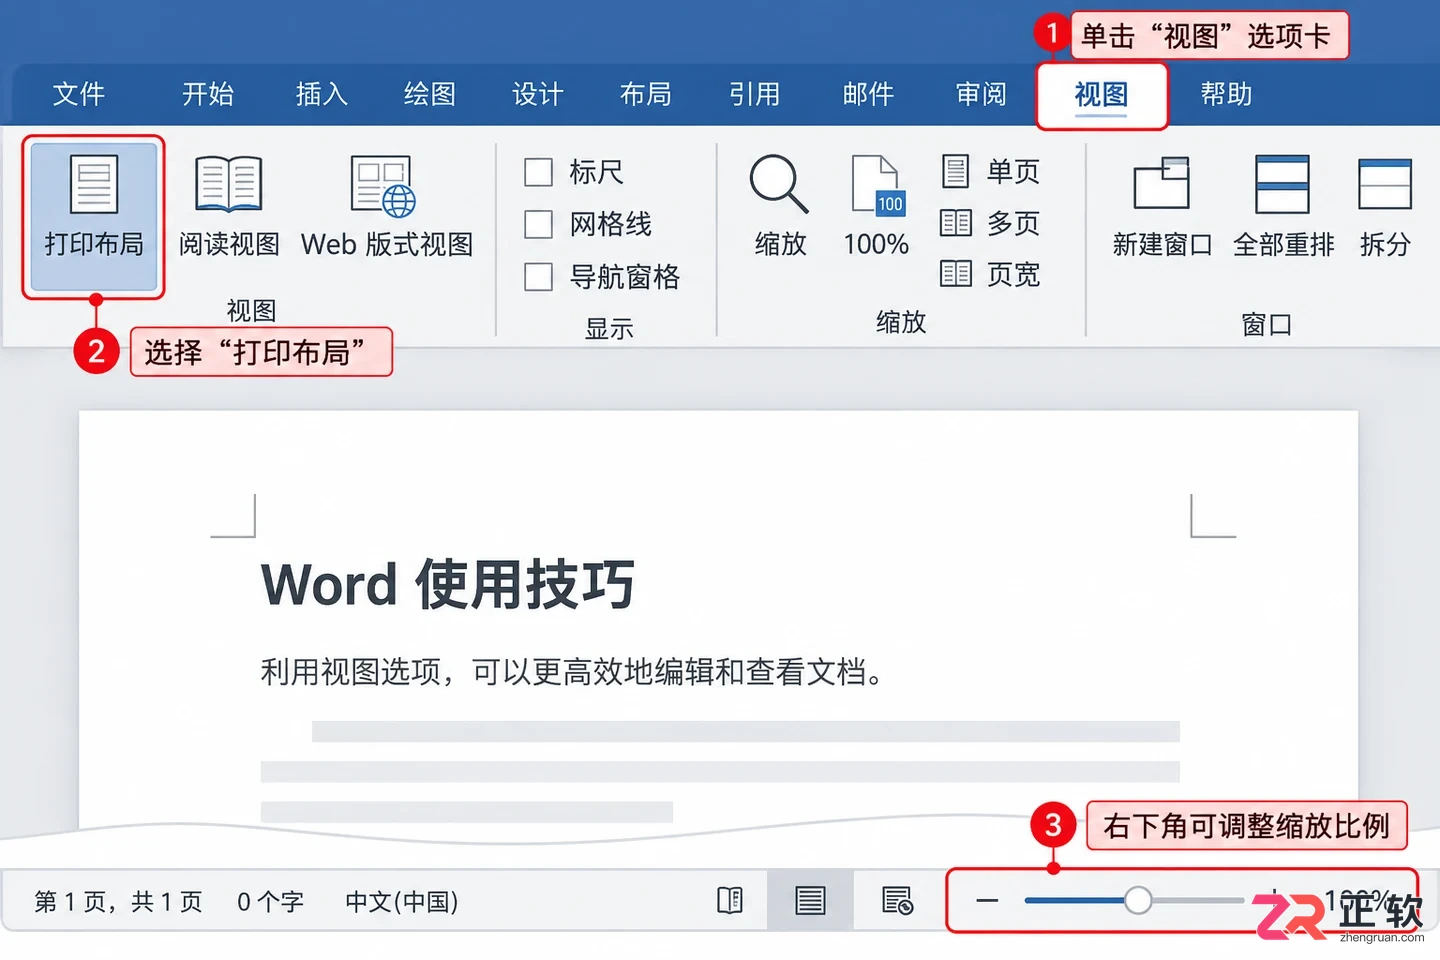Open the 帮助 ribbon tab
Image resolution: width=1440 pixels, height=960 pixels.
tap(1226, 94)
